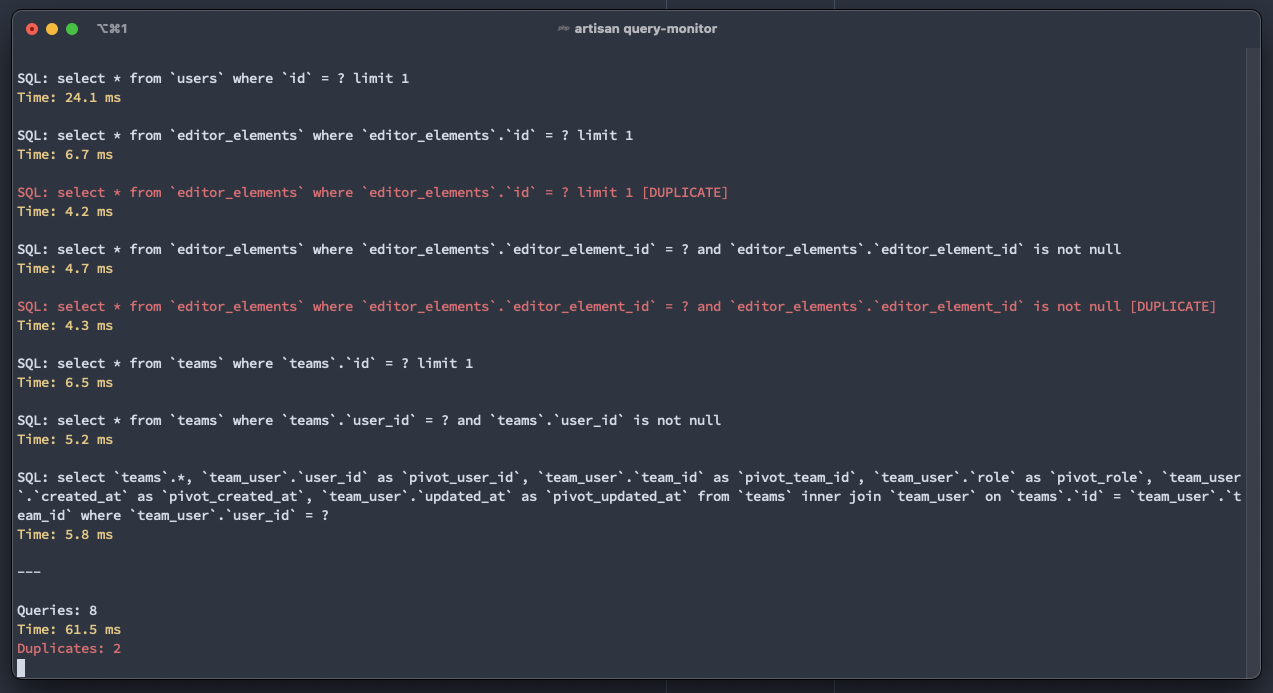Click the yellow minimize window button

[52, 29]
